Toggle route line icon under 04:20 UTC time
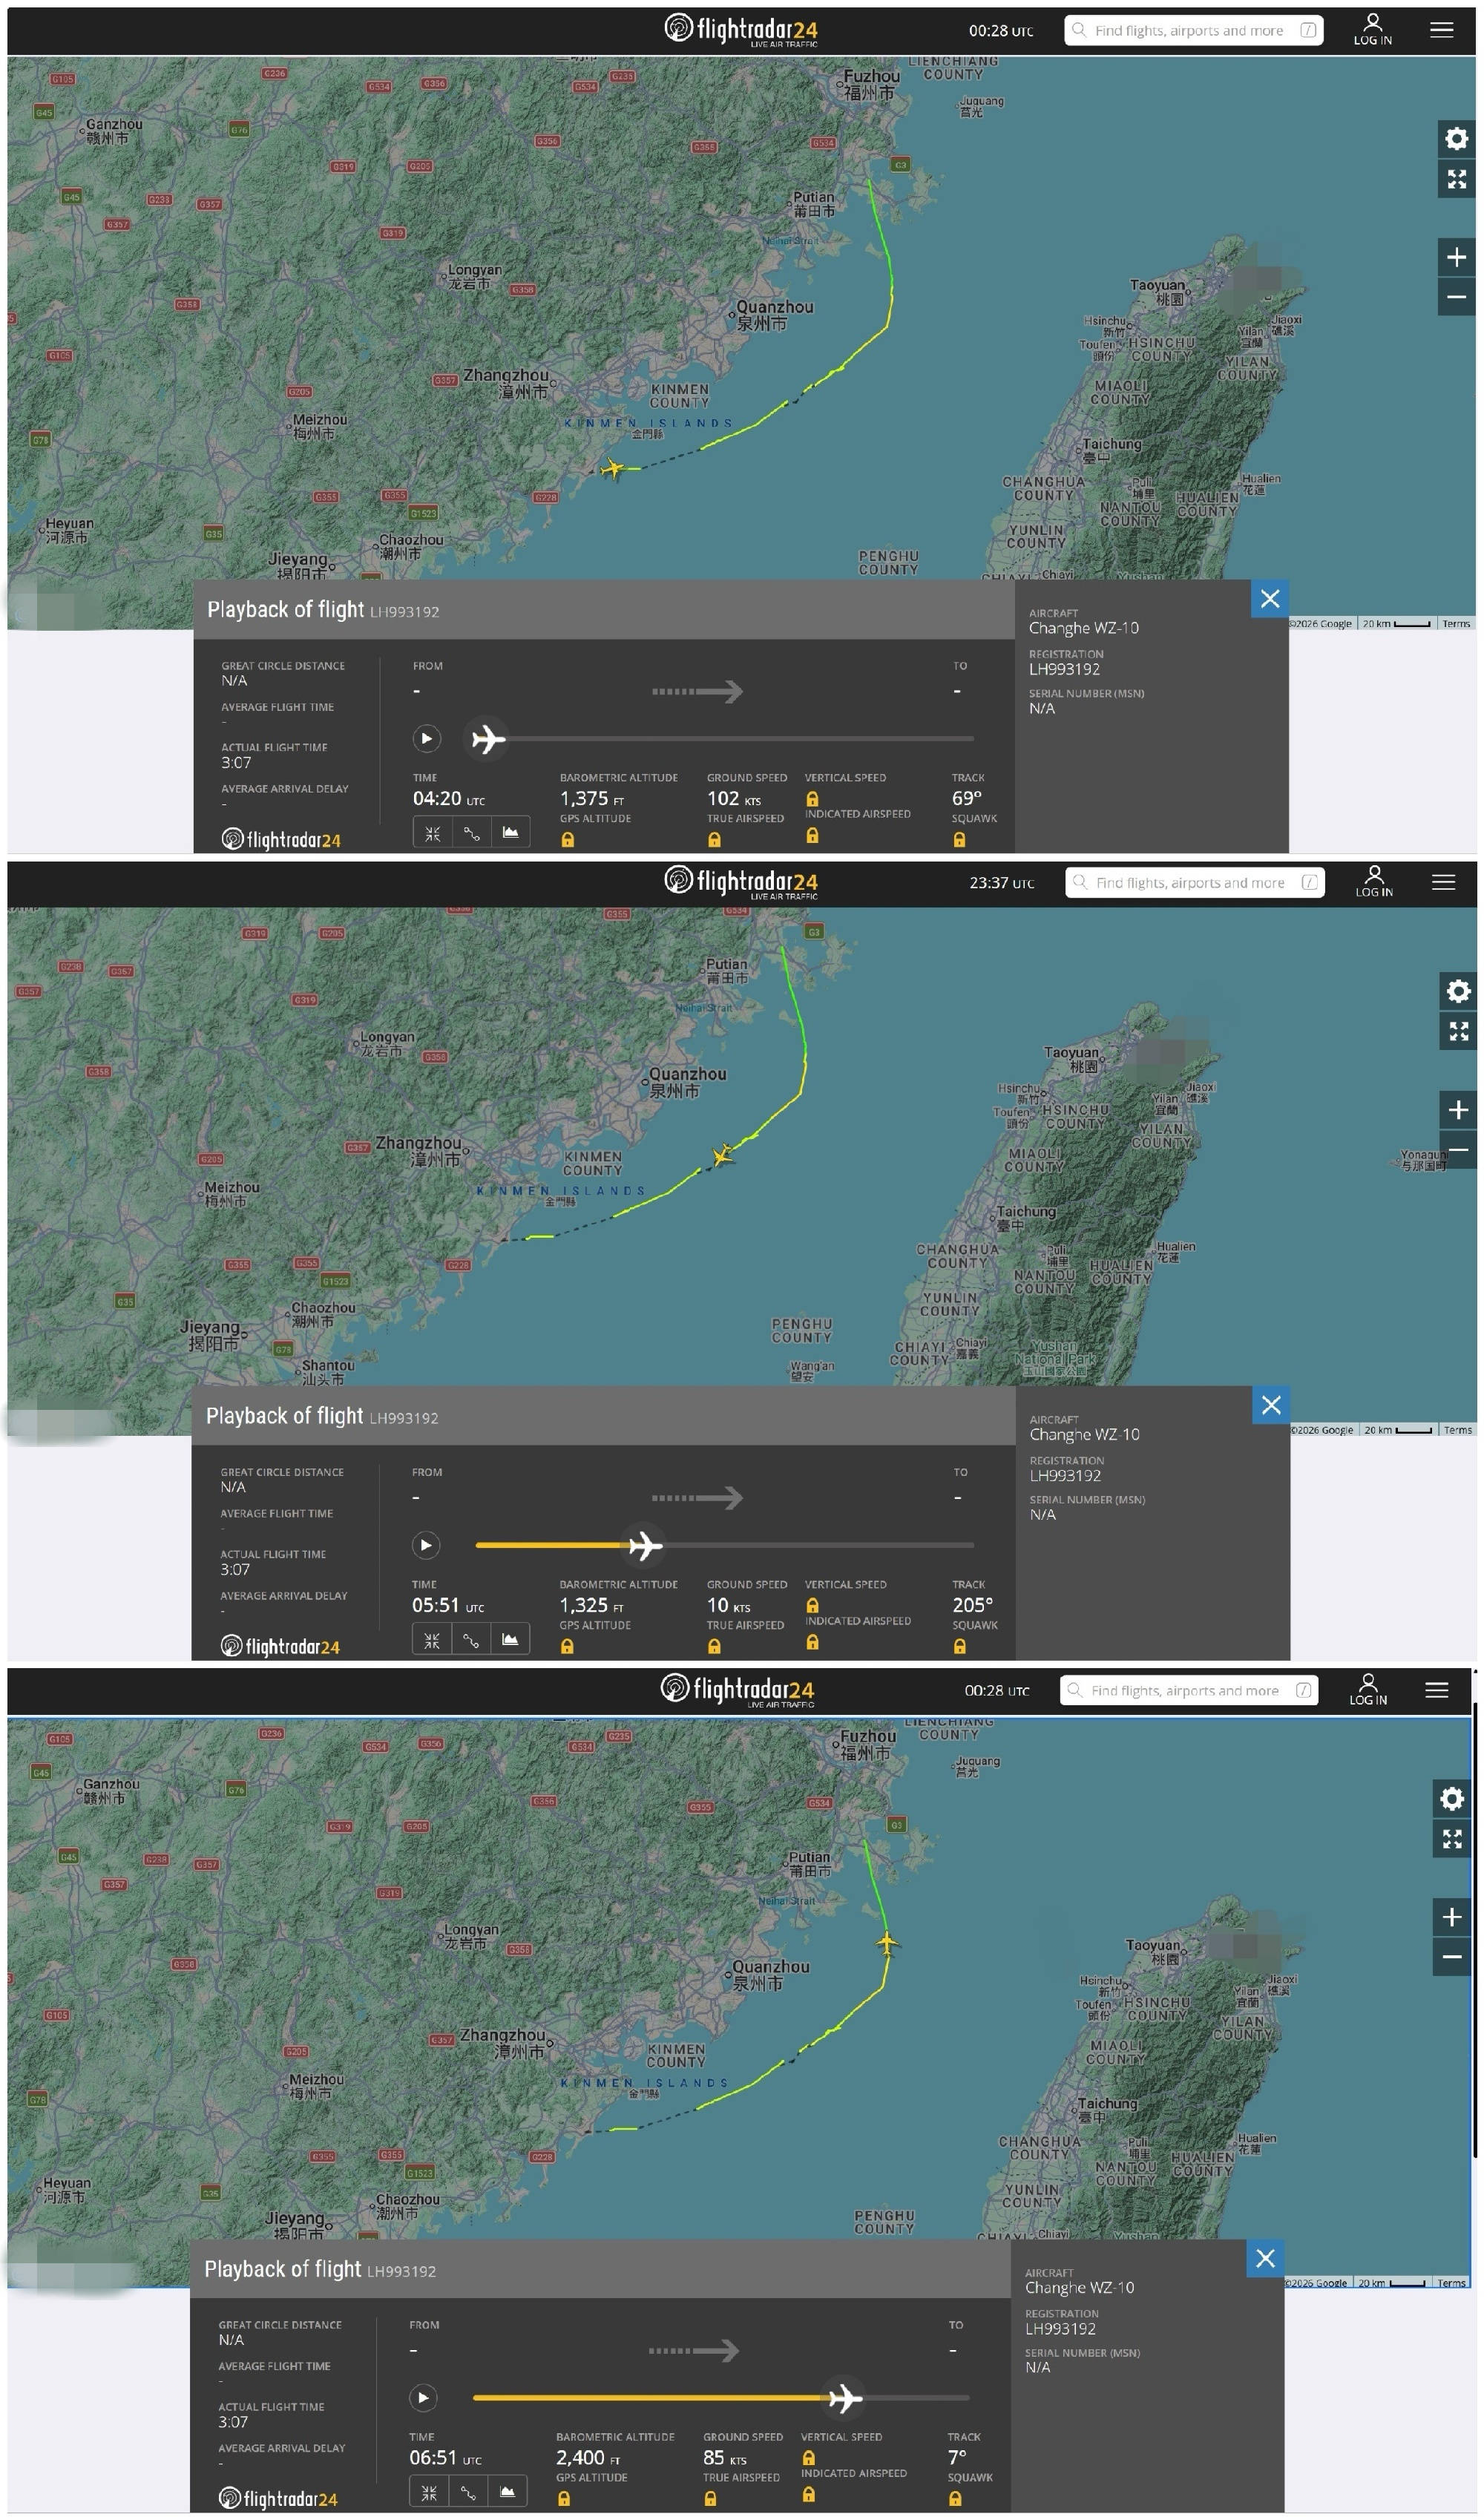1484x2520 pixels. 472,833
